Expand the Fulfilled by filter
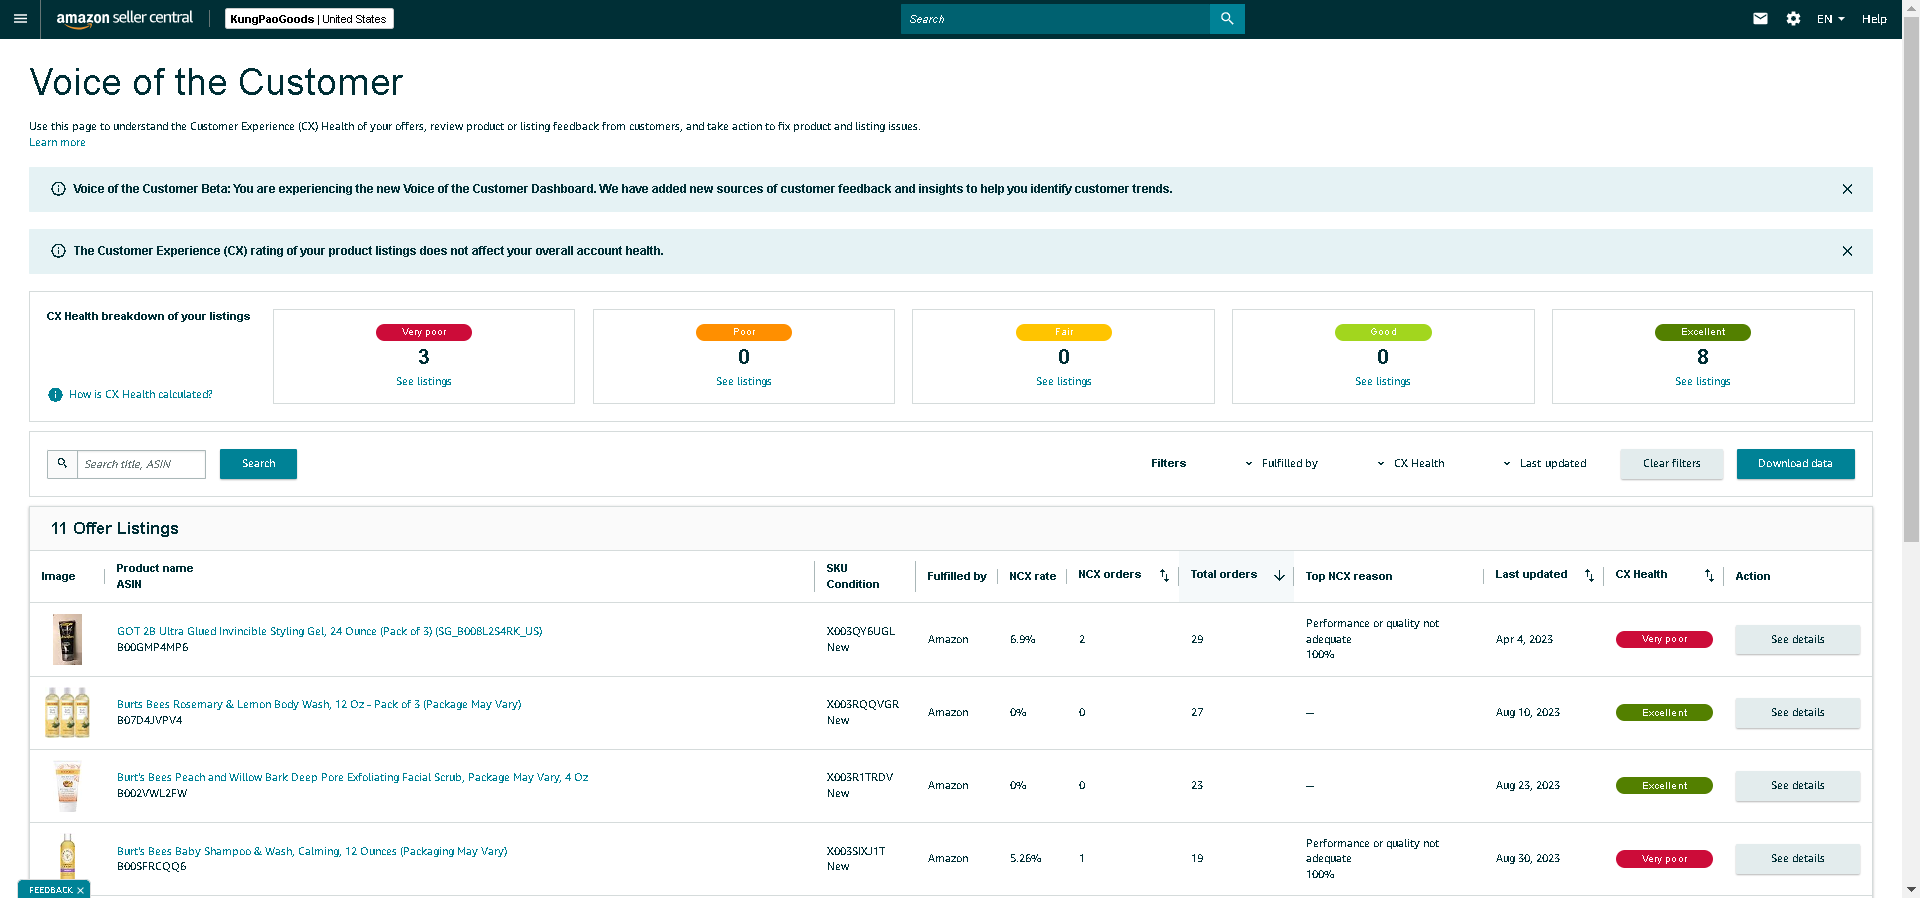The height and width of the screenshot is (898, 1920). (1281, 464)
